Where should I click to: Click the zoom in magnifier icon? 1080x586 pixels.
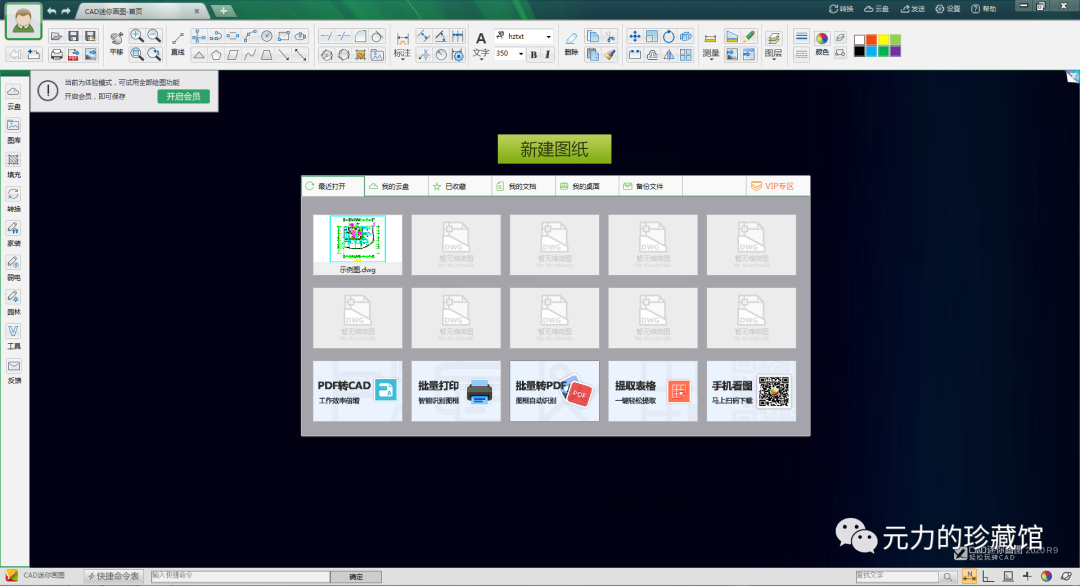point(137,36)
